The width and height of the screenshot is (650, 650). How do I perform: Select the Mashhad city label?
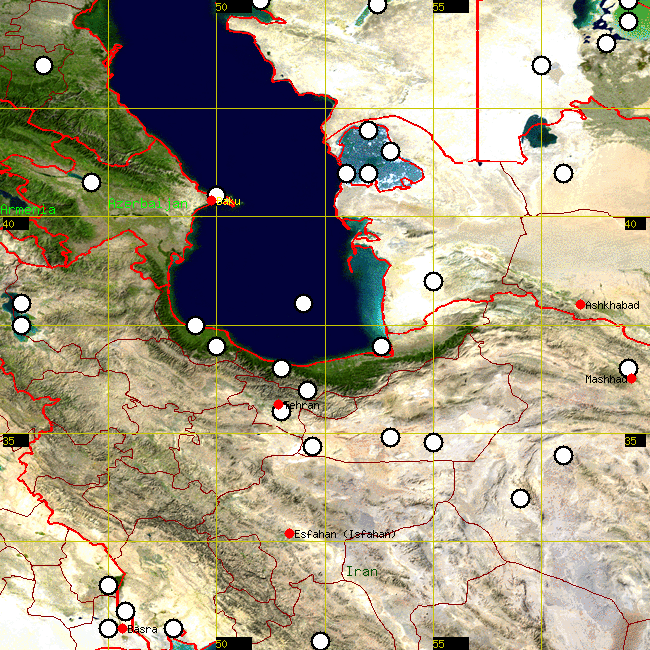(x=606, y=379)
